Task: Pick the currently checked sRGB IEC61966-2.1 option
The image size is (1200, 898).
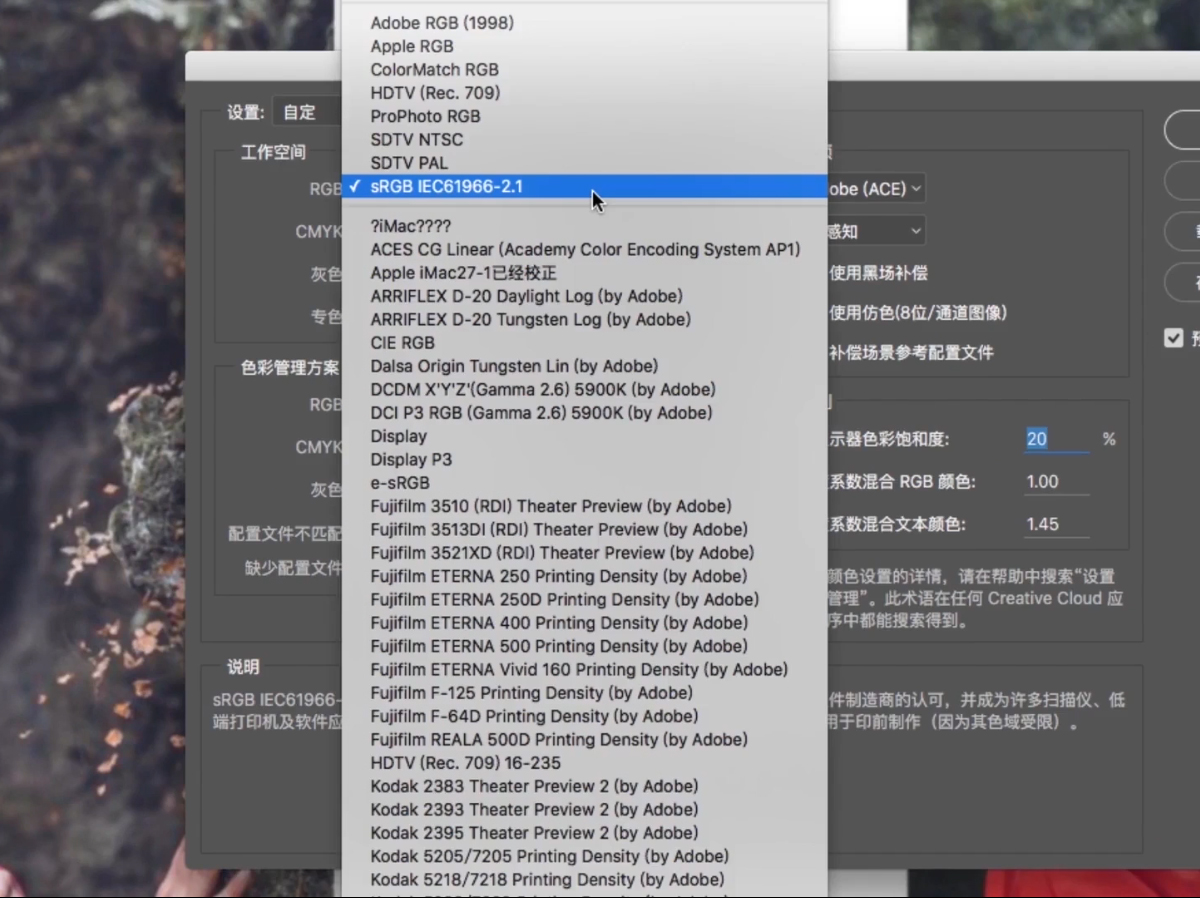Action: [x=446, y=186]
